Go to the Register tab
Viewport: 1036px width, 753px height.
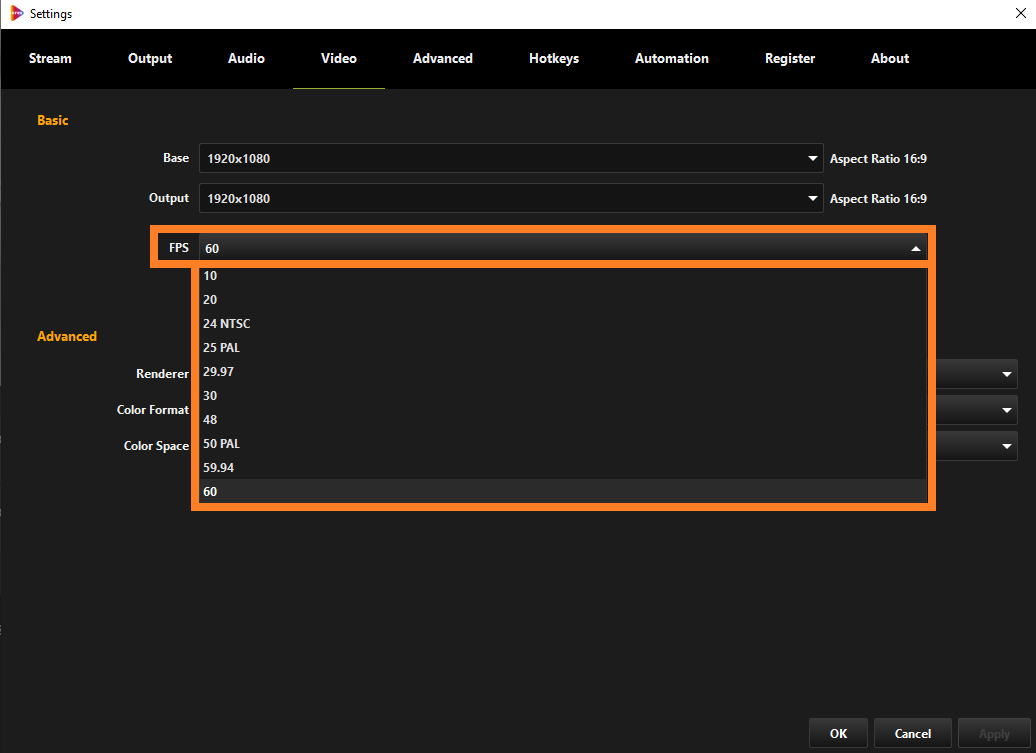point(790,58)
